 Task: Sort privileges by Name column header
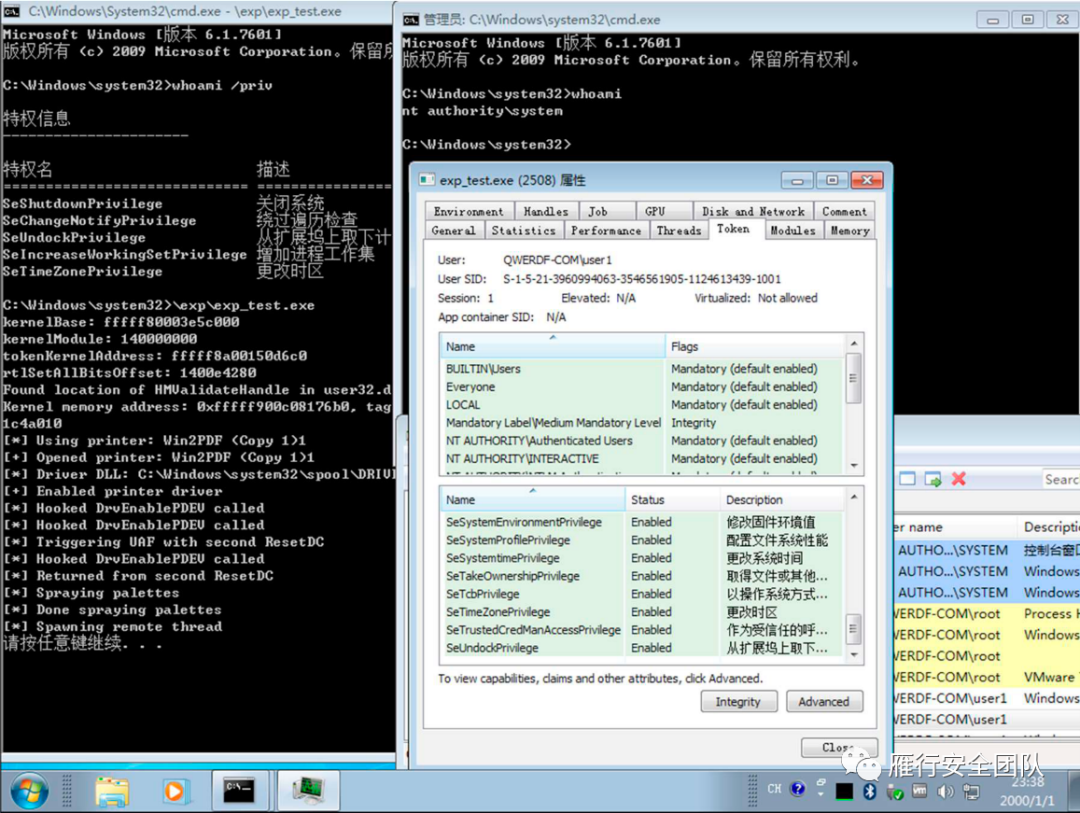click(532, 499)
